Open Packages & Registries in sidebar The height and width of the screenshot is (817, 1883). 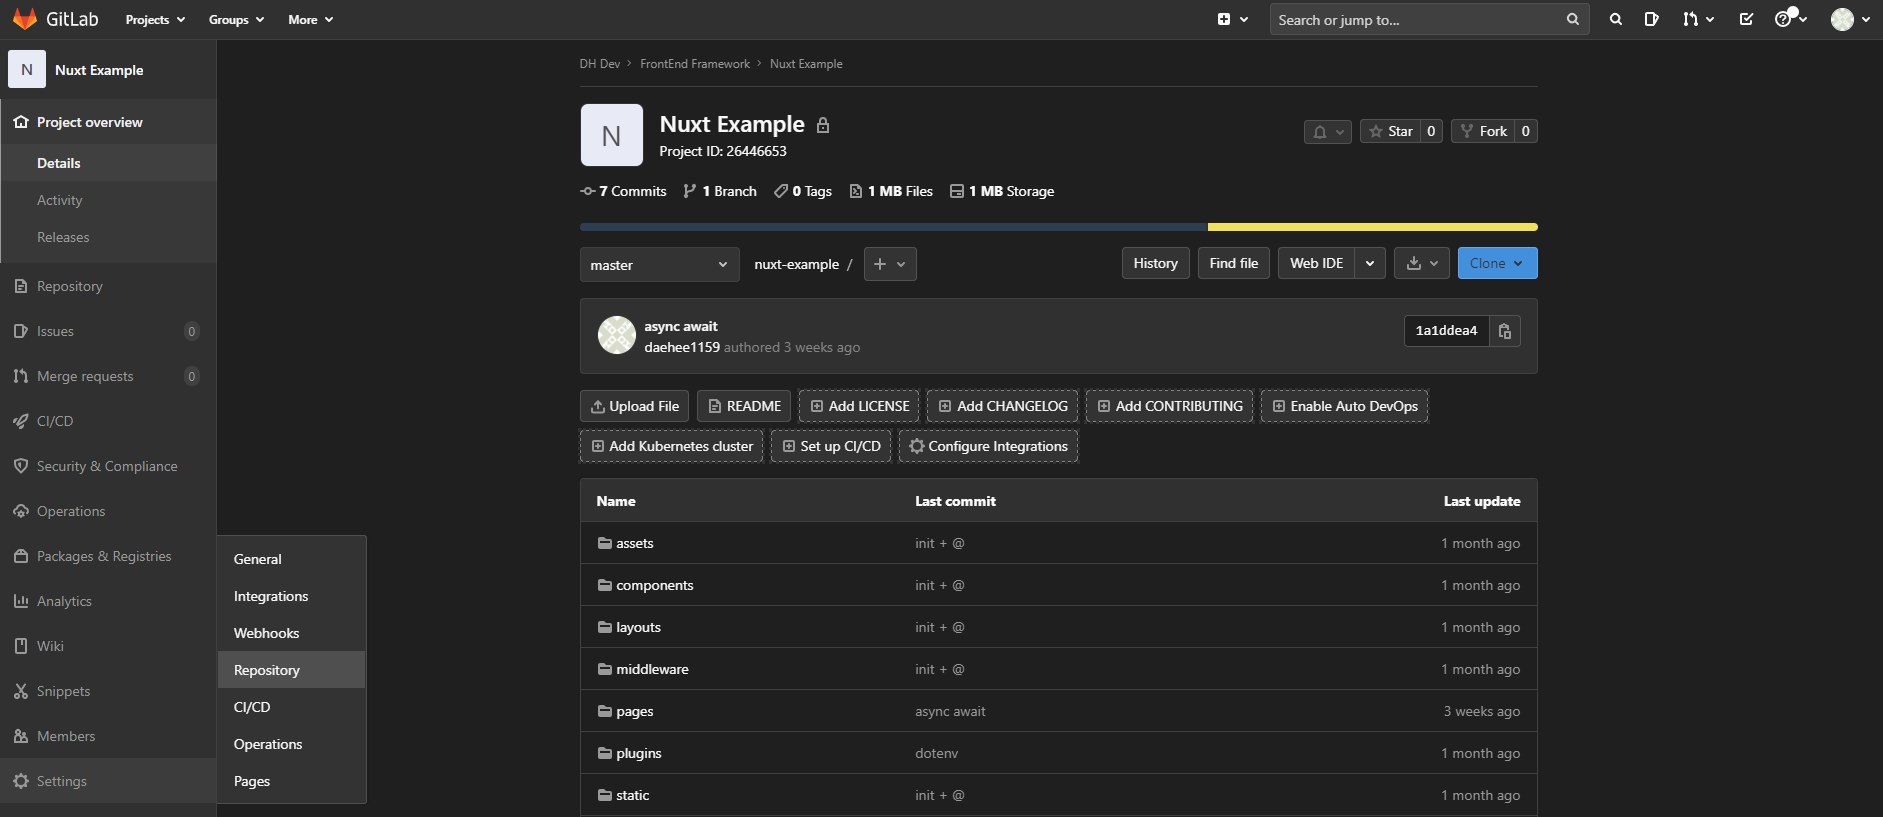[x=108, y=556]
